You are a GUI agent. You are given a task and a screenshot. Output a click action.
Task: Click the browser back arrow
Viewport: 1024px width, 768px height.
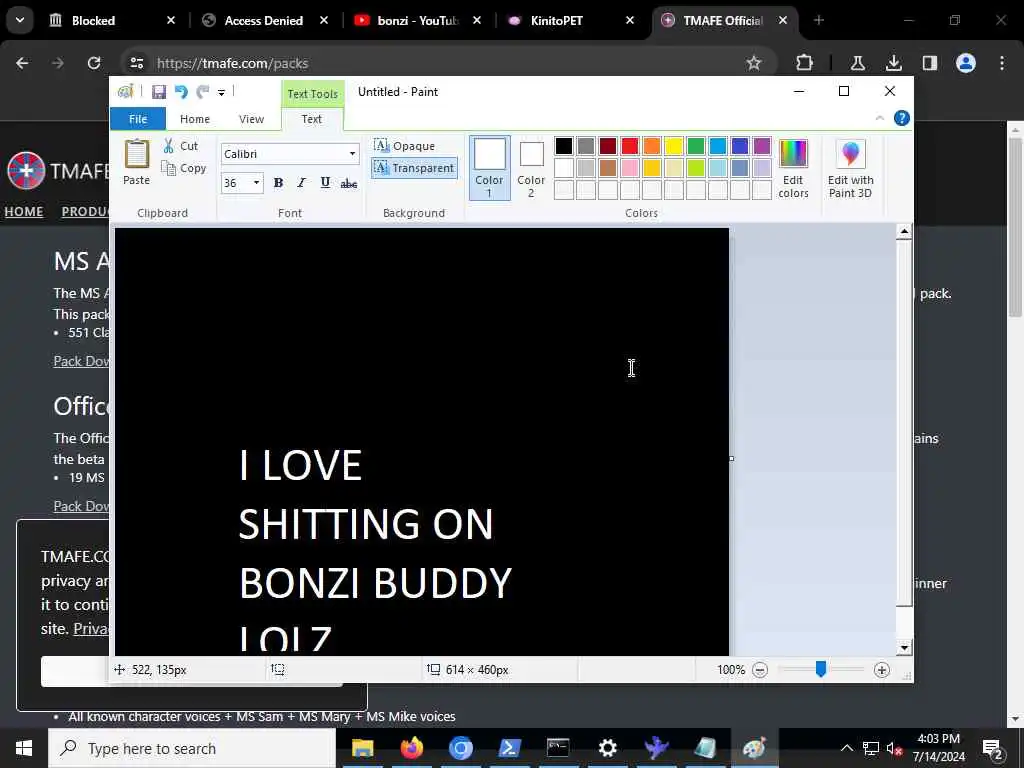pos(22,63)
